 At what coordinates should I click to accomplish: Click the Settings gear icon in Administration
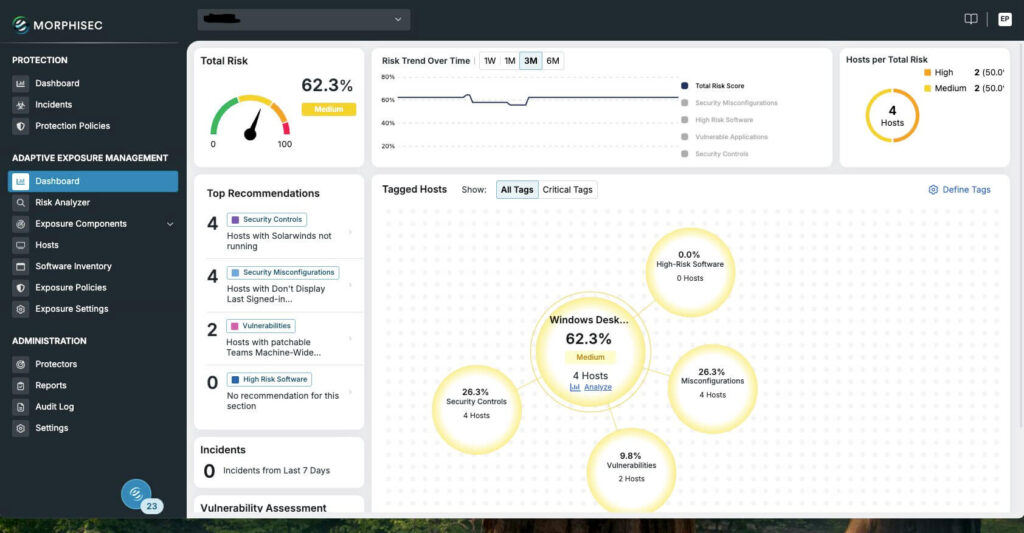tap(20, 428)
